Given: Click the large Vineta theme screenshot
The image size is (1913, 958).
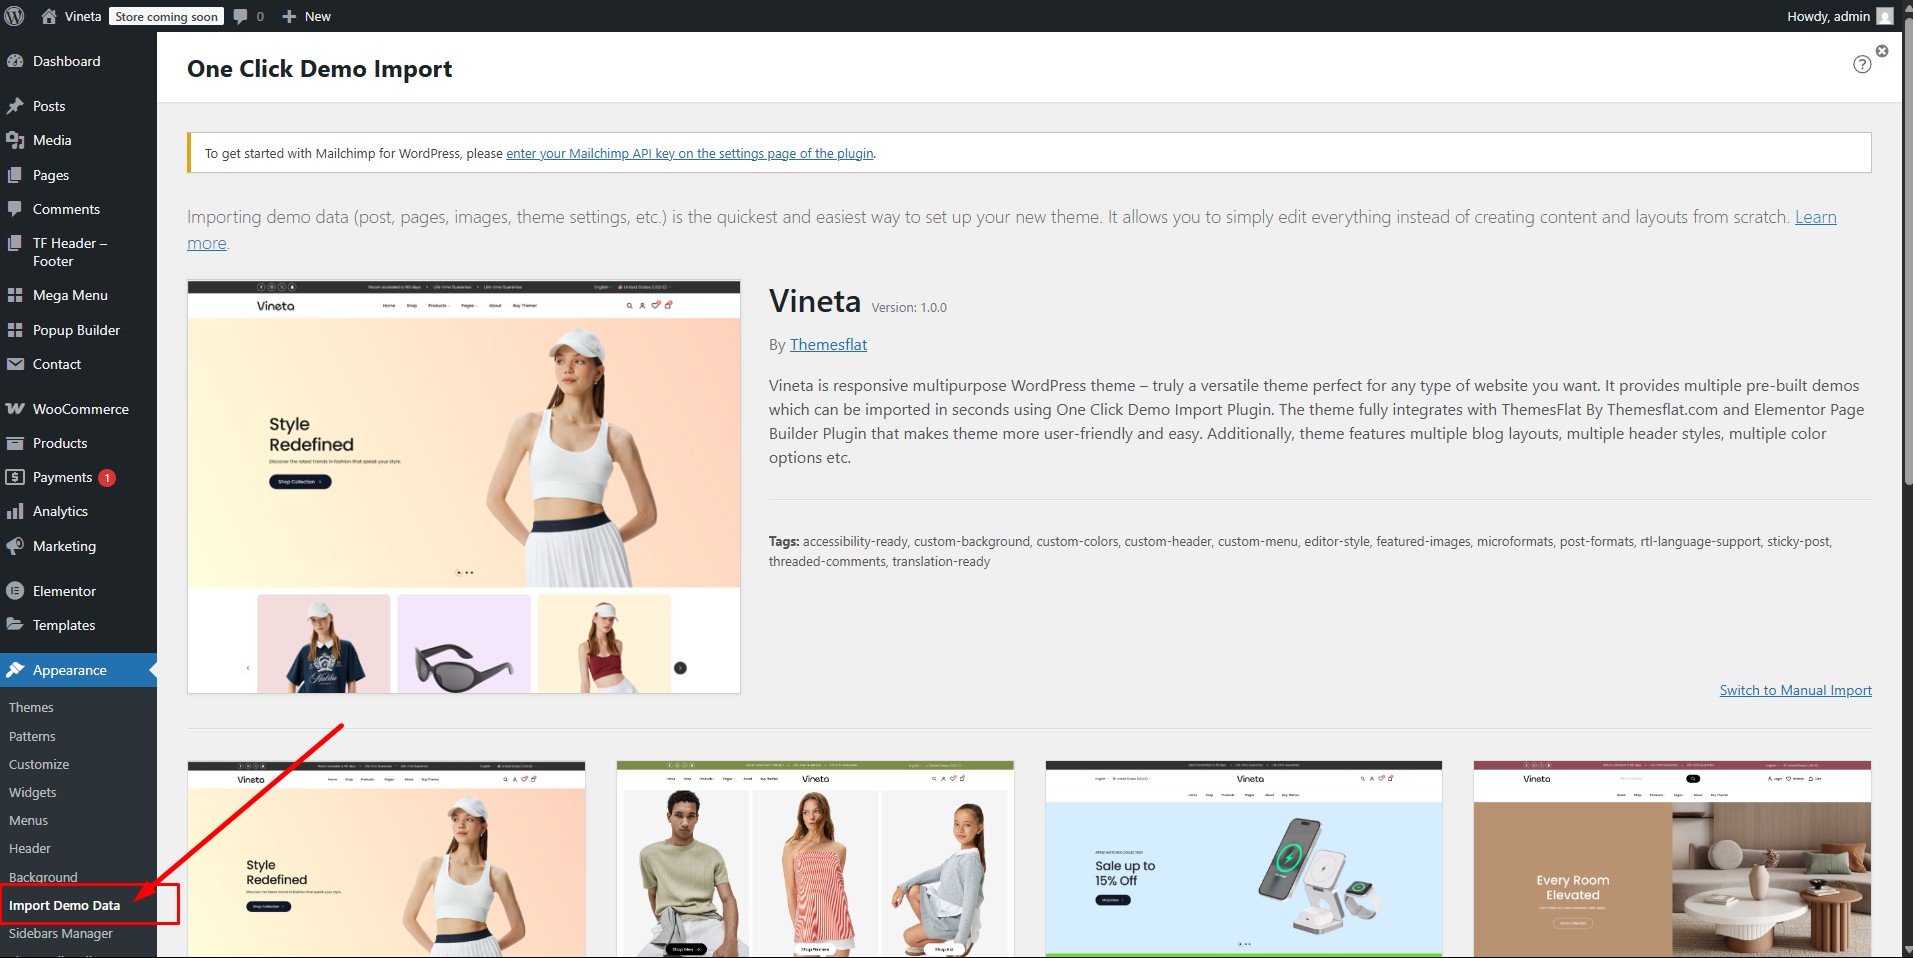Looking at the screenshot, I should 464,487.
